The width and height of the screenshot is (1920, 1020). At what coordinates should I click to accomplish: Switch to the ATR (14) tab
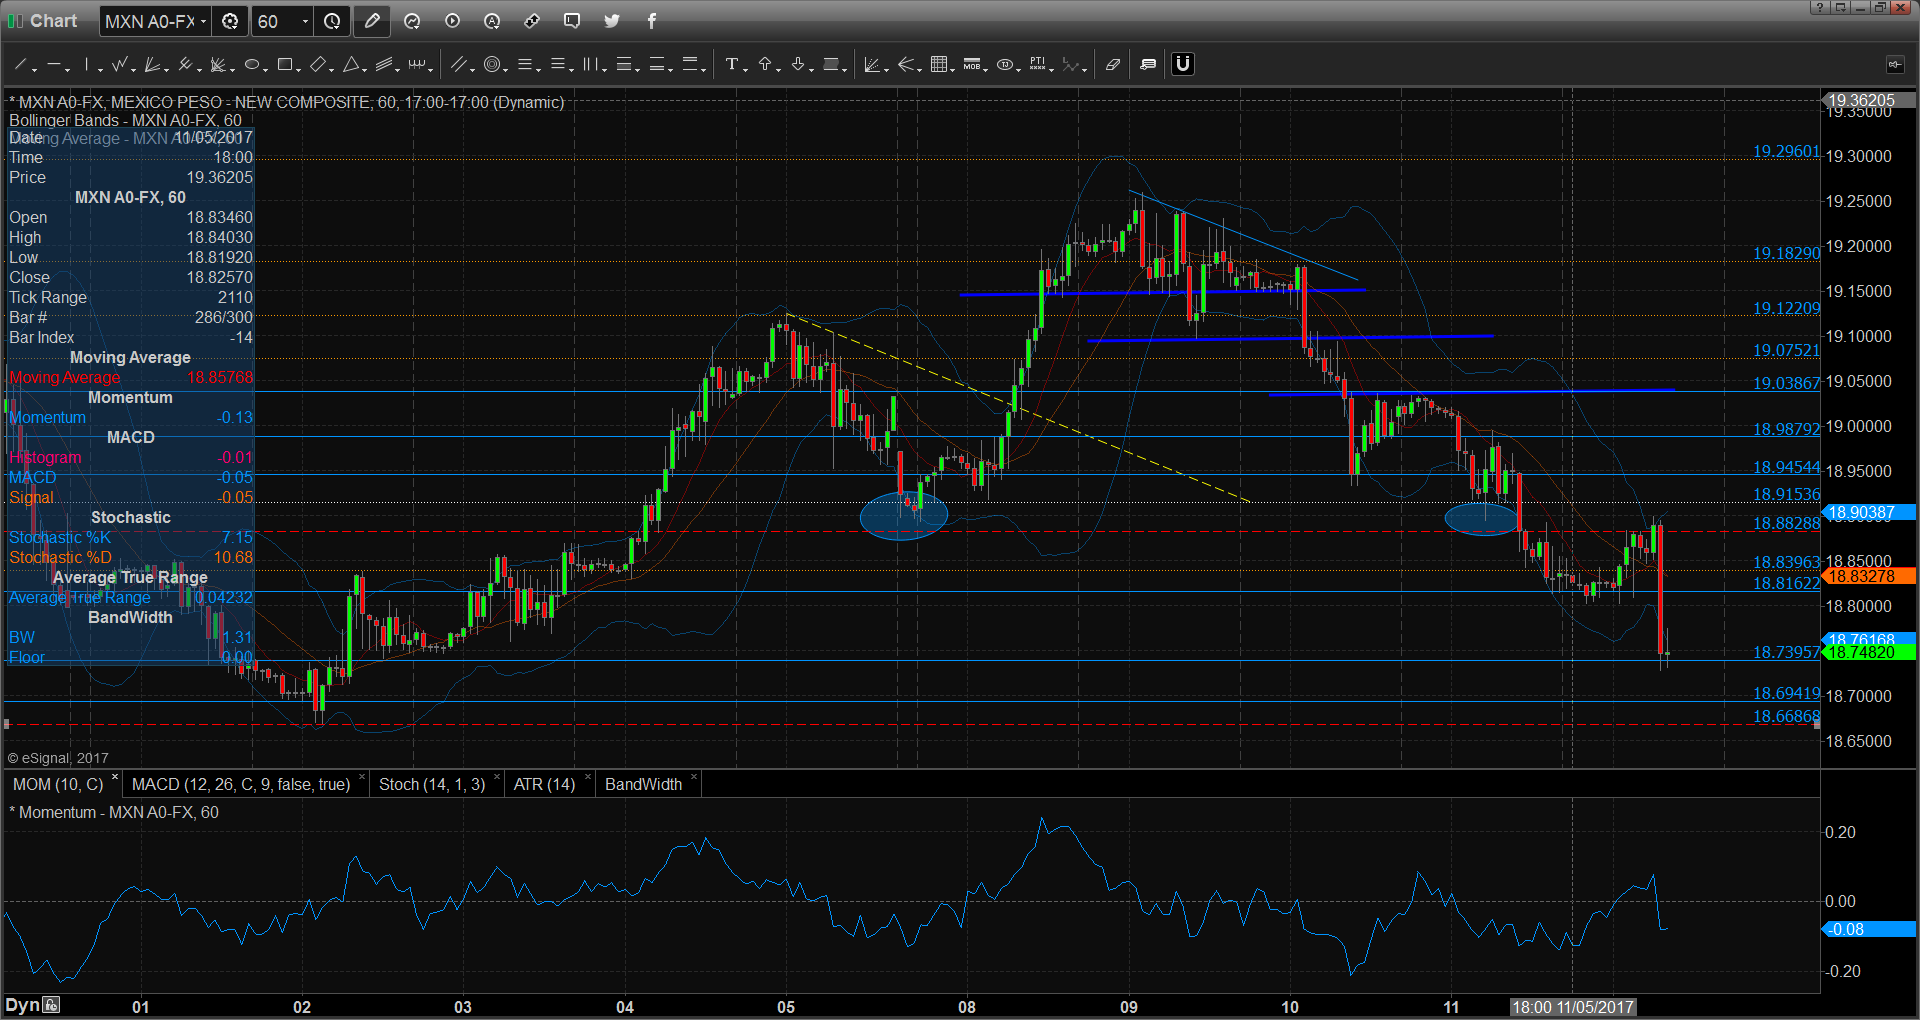click(x=544, y=785)
